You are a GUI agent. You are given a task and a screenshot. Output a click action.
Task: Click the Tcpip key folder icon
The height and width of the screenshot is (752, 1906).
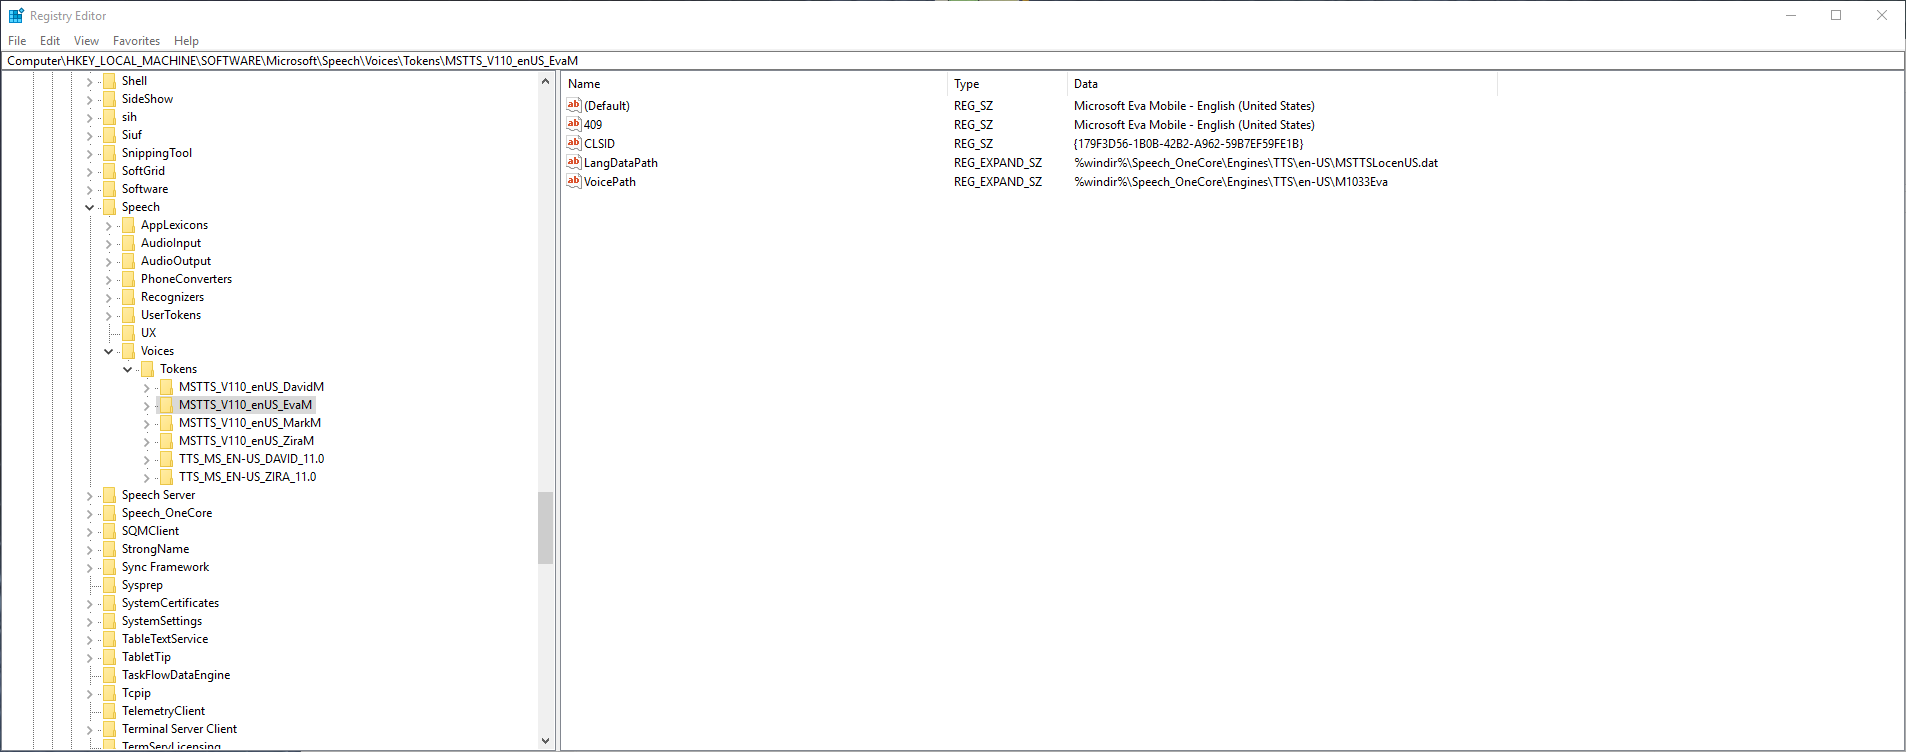(x=110, y=693)
